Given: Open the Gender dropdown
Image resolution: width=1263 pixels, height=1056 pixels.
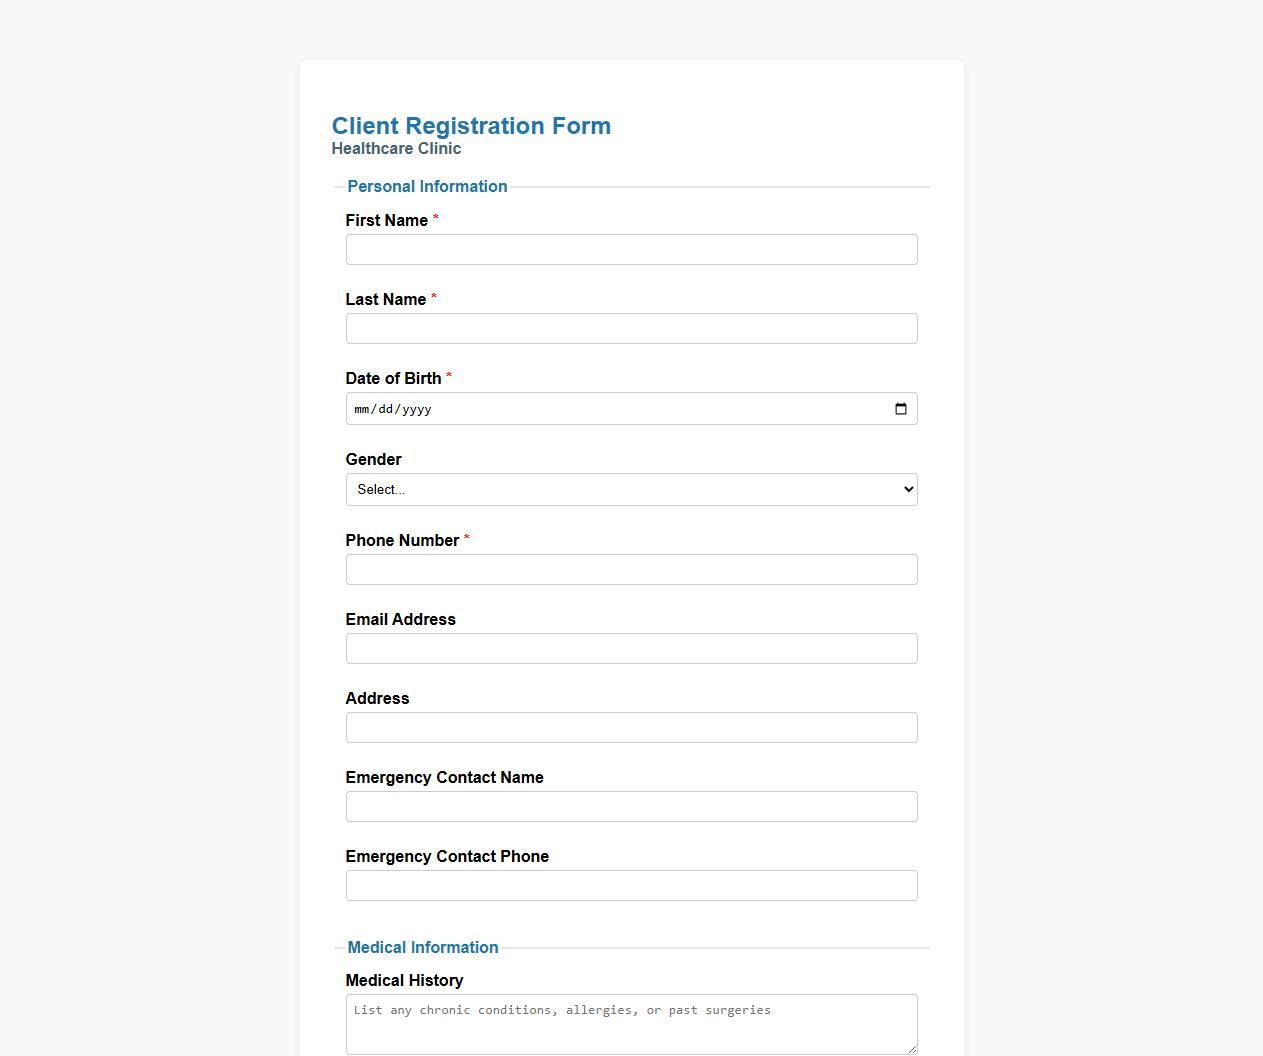Looking at the screenshot, I should 631,489.
